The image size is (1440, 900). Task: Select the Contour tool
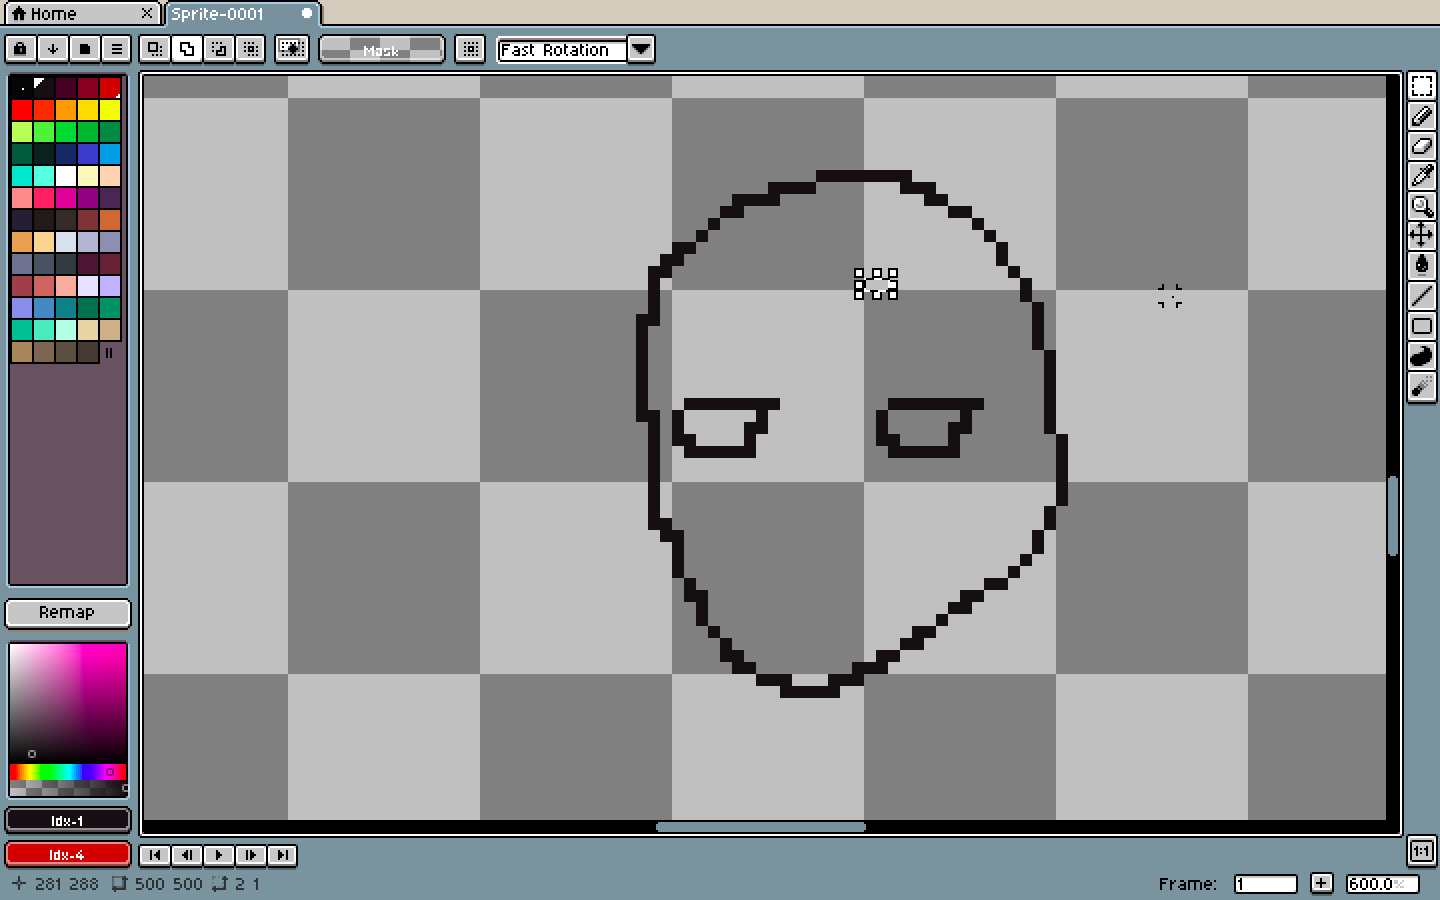[1421, 356]
